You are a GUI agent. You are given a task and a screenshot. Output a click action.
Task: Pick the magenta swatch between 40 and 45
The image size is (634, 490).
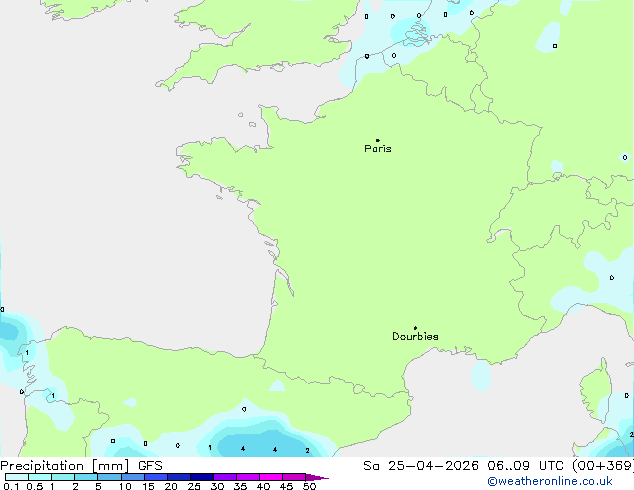pyautogui.click(x=271, y=477)
